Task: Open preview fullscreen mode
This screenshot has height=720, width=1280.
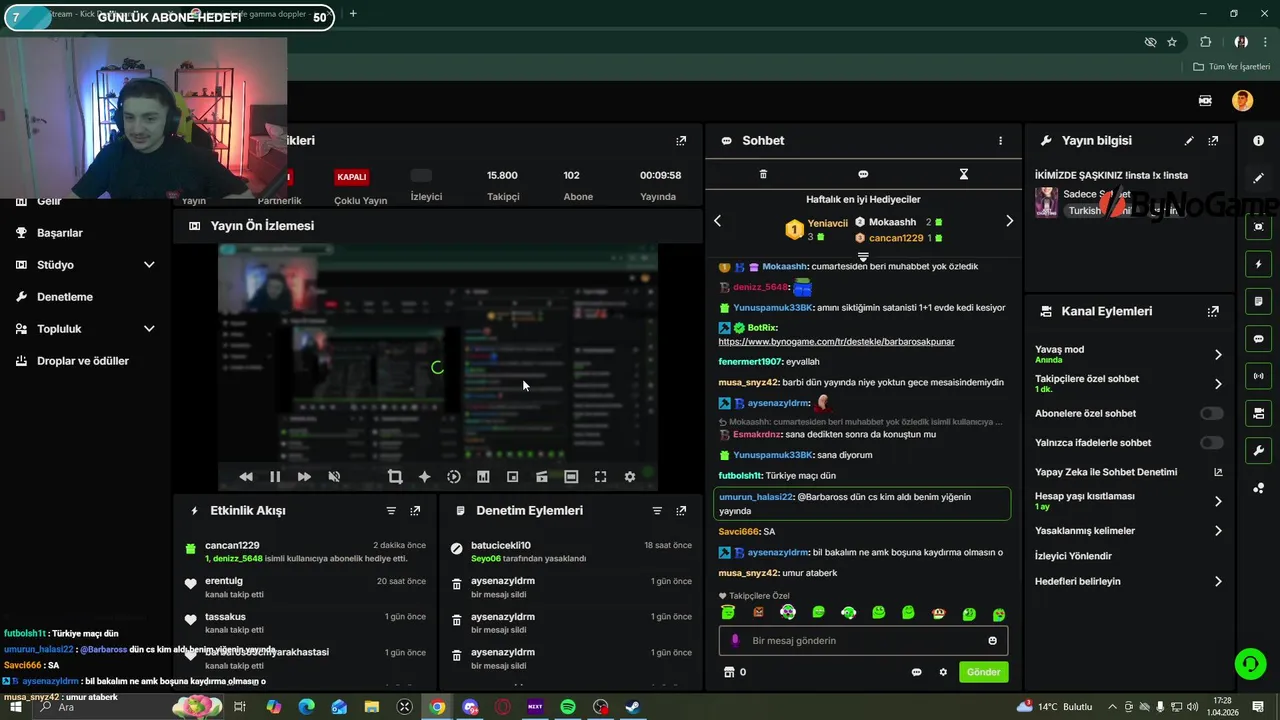Action: (x=601, y=477)
